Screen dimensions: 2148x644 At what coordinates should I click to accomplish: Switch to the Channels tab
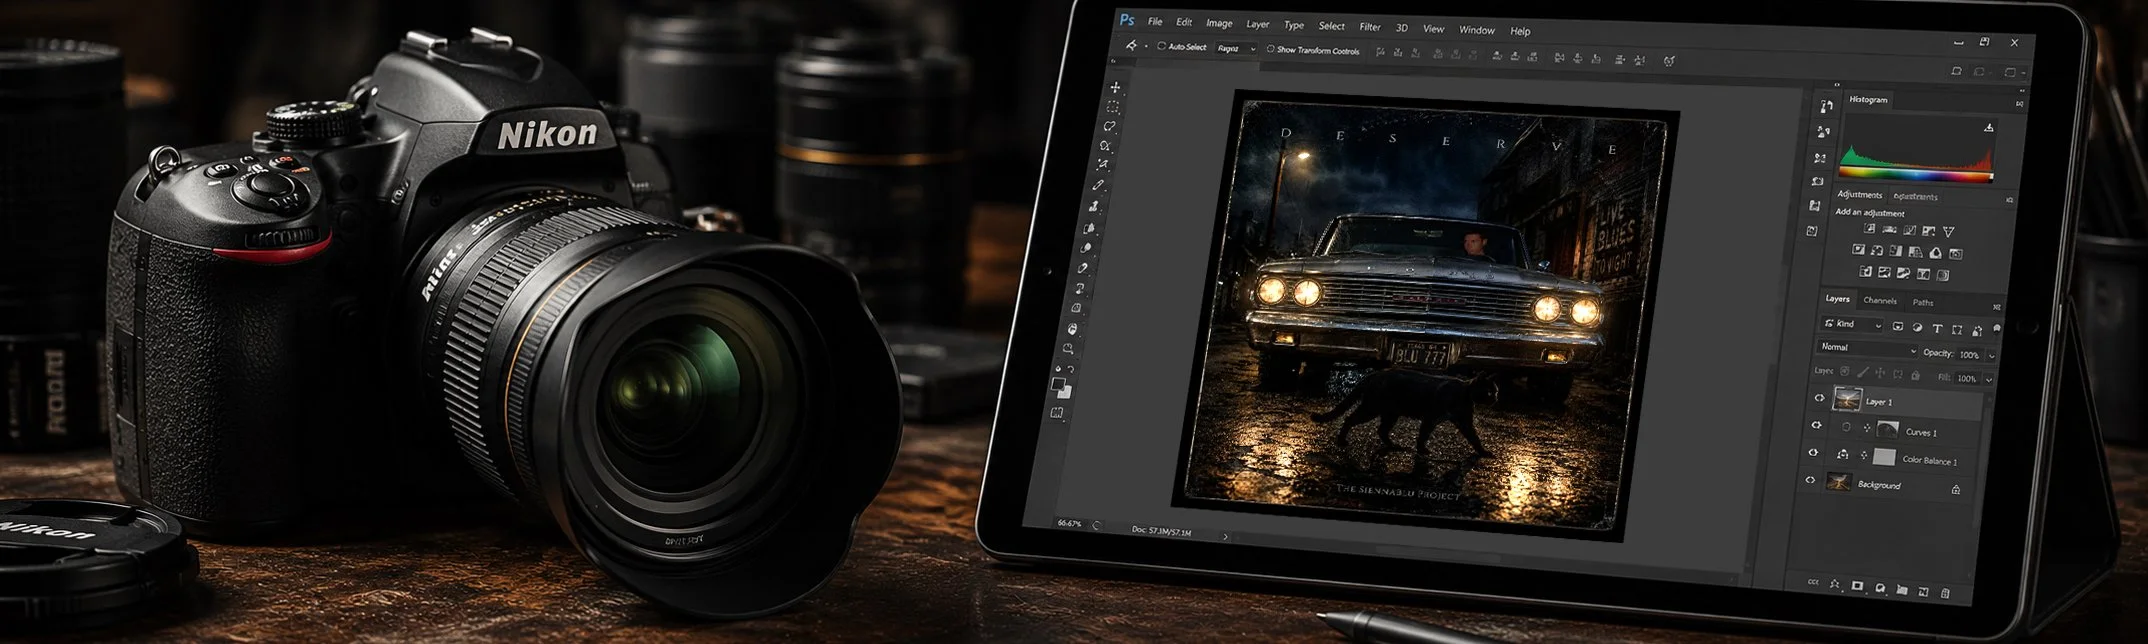click(1880, 301)
